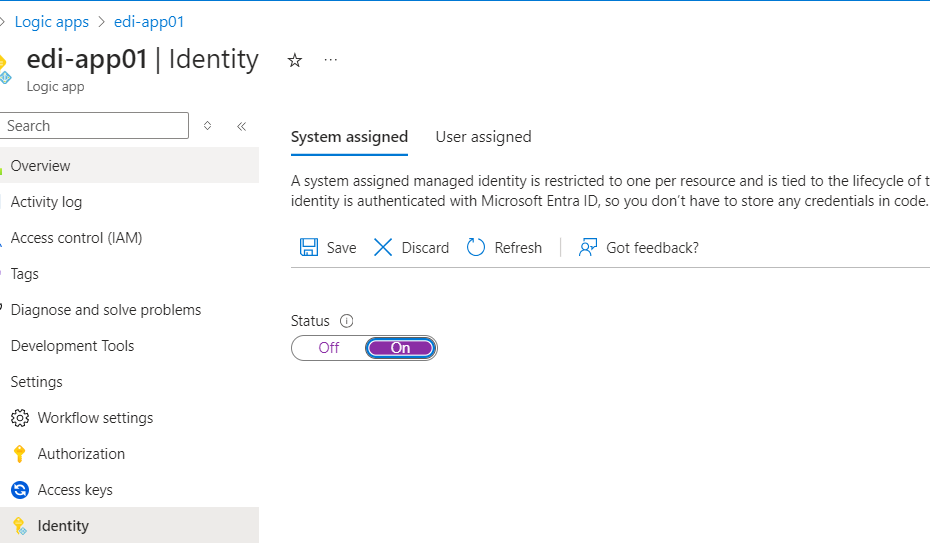930x549 pixels.
Task: Go to Logic apps breadcrumb
Action: (52, 22)
